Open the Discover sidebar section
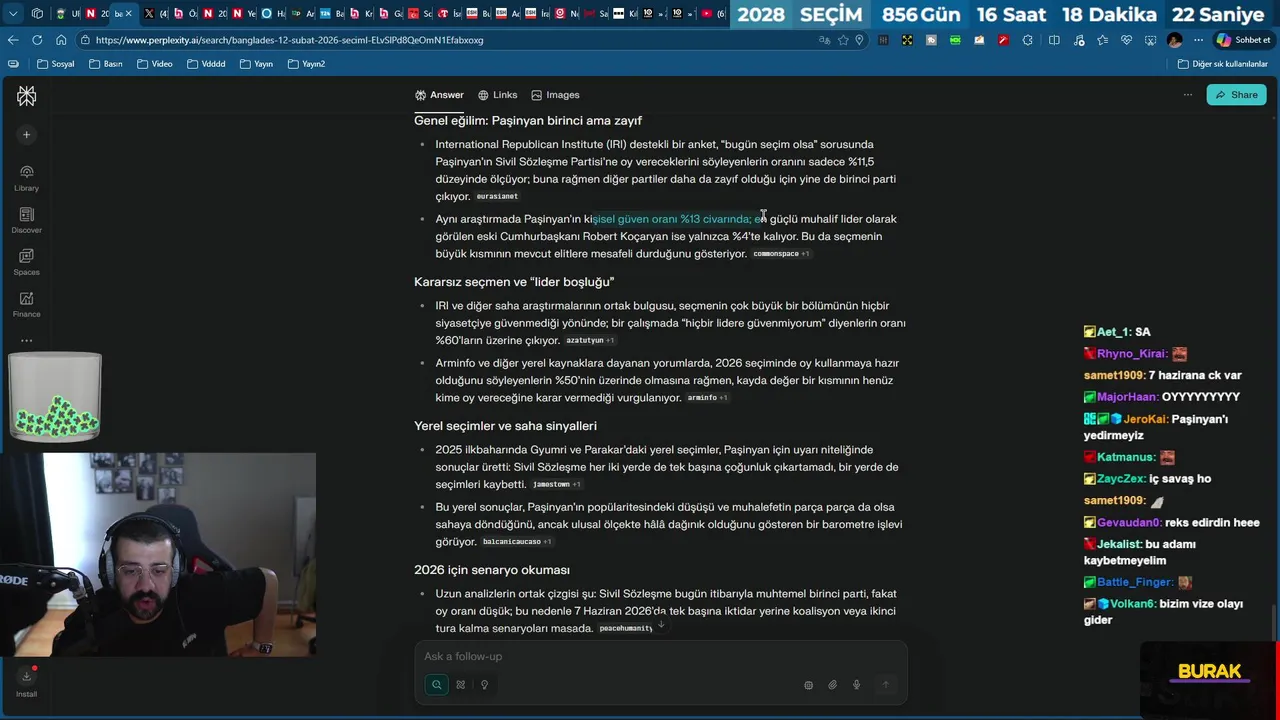Screen dimensions: 1280x720 26,220
